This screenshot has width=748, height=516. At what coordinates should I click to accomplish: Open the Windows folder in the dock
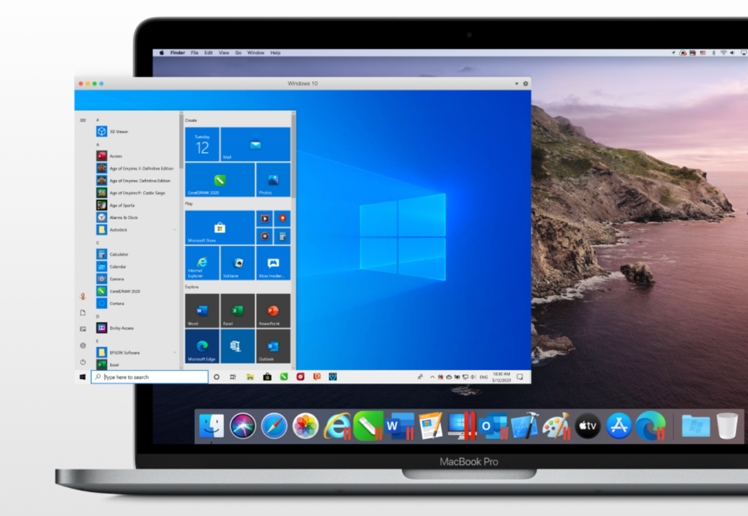[x=696, y=426]
